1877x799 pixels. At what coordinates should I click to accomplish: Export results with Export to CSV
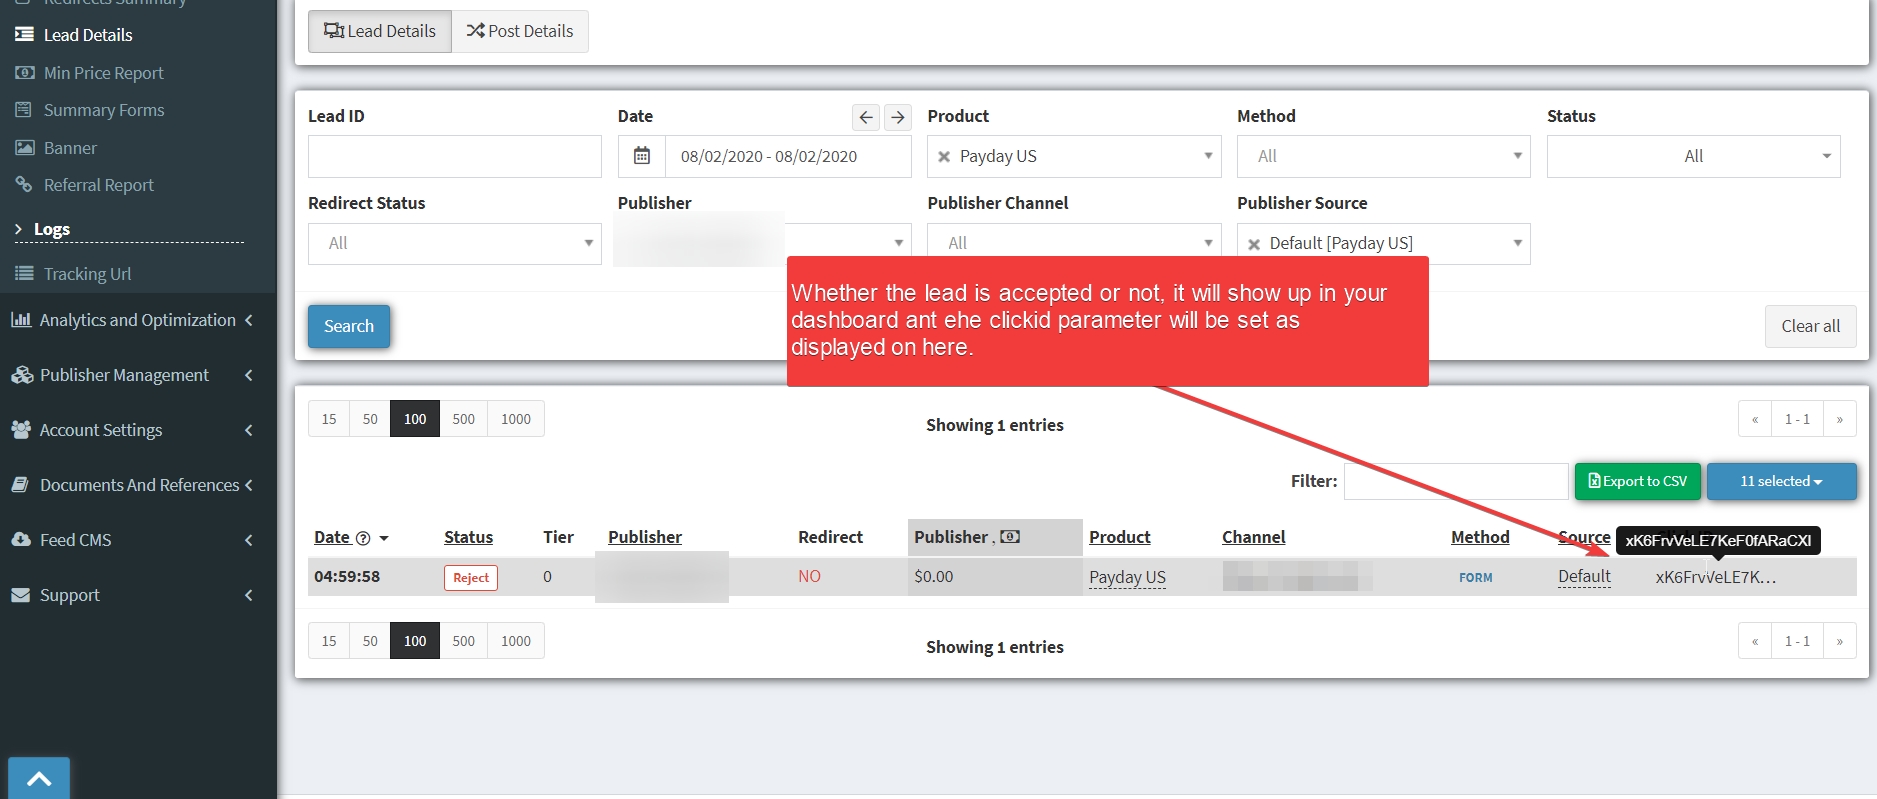(x=1638, y=481)
